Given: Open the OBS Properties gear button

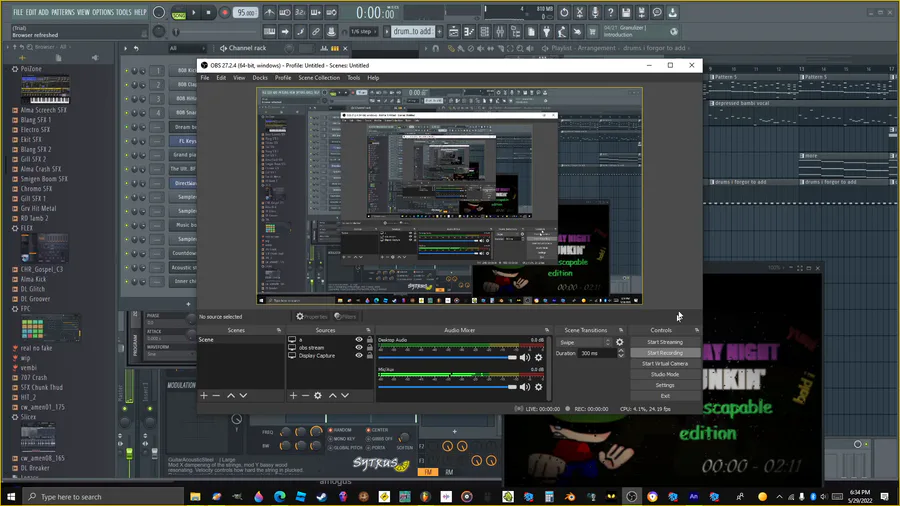Looking at the screenshot, I should click(312, 316).
